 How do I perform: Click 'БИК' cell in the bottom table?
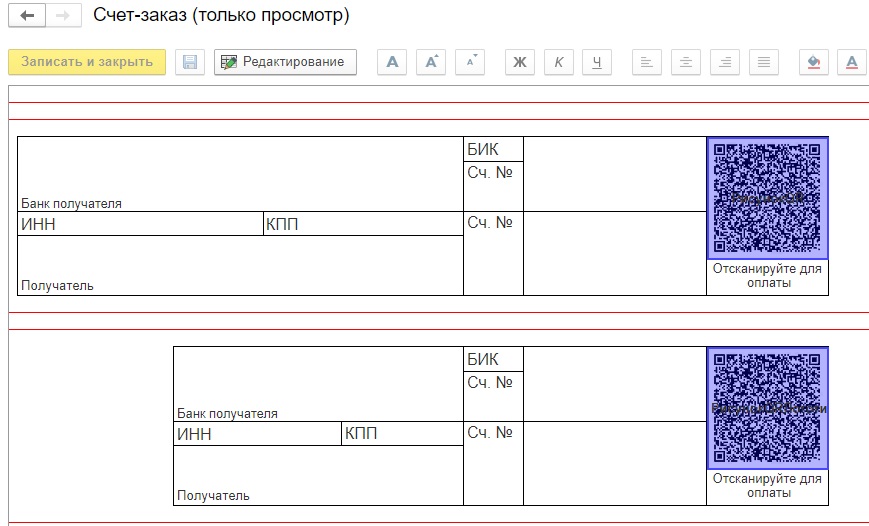click(493, 359)
